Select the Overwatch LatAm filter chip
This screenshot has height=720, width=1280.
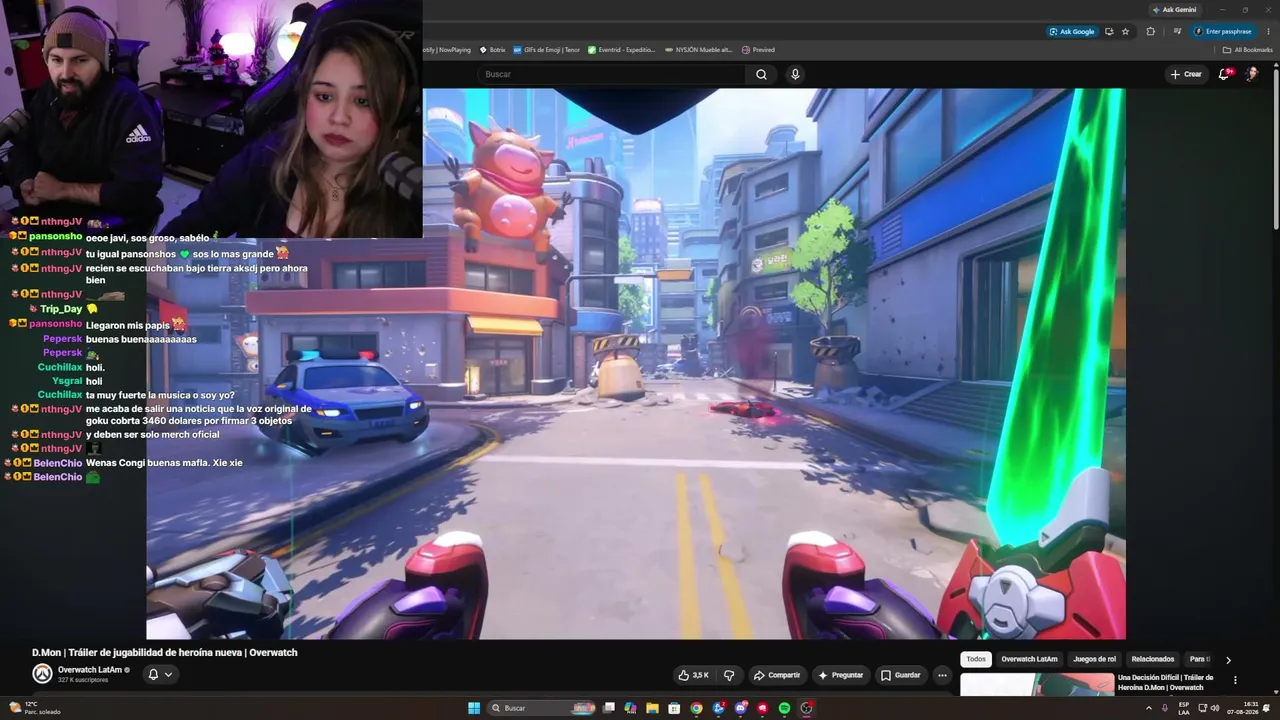[x=1029, y=659]
